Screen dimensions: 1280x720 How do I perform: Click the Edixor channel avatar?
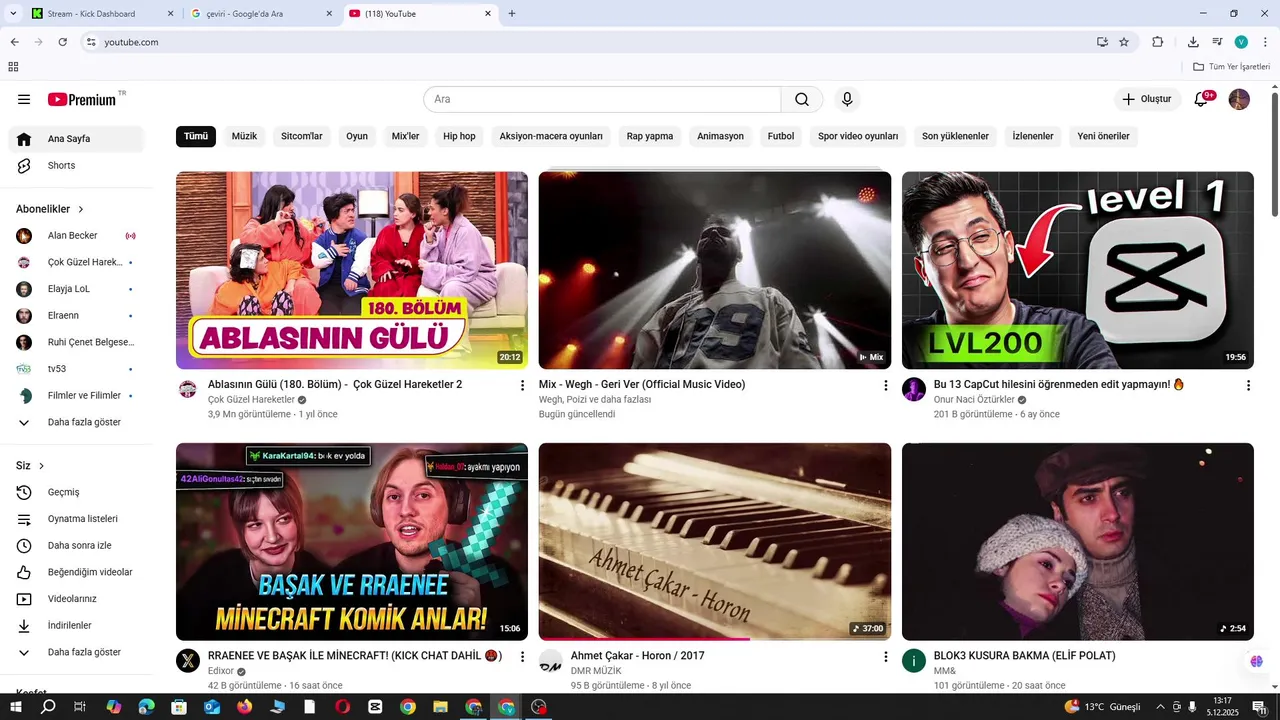(188, 661)
